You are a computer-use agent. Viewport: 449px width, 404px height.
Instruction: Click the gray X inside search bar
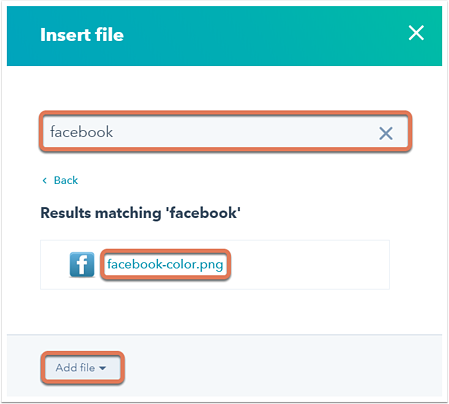(x=386, y=133)
